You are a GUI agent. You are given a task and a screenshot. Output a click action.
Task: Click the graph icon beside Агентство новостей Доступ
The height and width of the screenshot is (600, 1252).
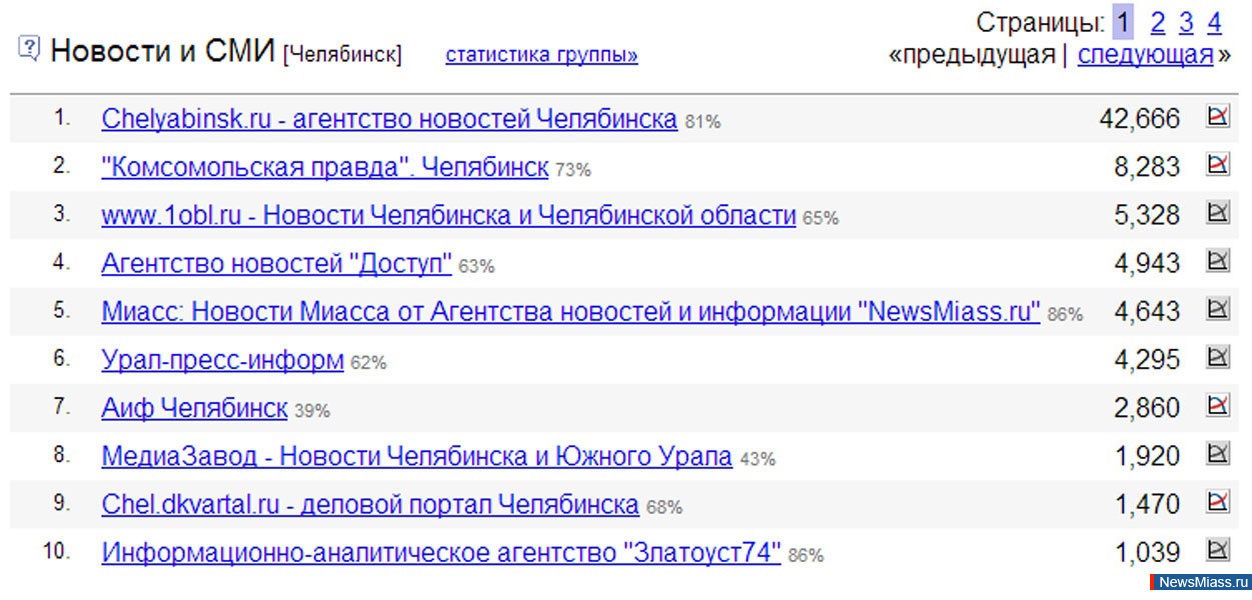(x=1217, y=262)
